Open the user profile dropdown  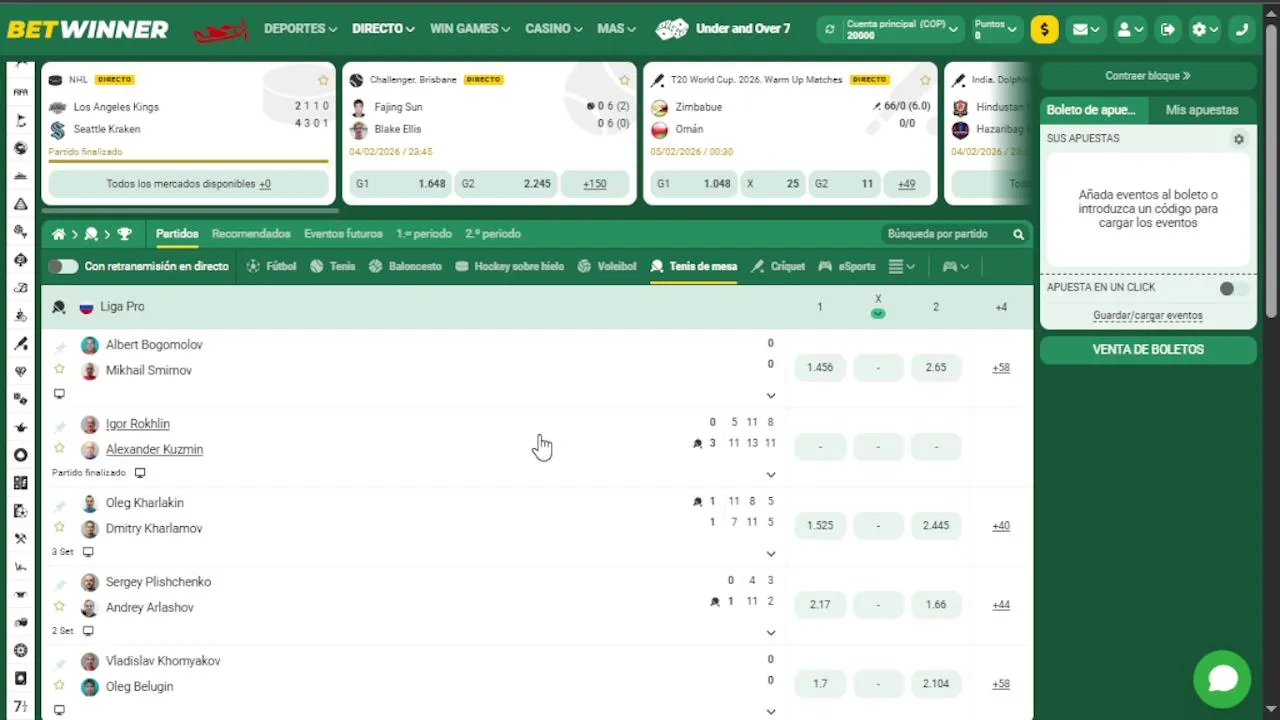pyautogui.click(x=1131, y=29)
